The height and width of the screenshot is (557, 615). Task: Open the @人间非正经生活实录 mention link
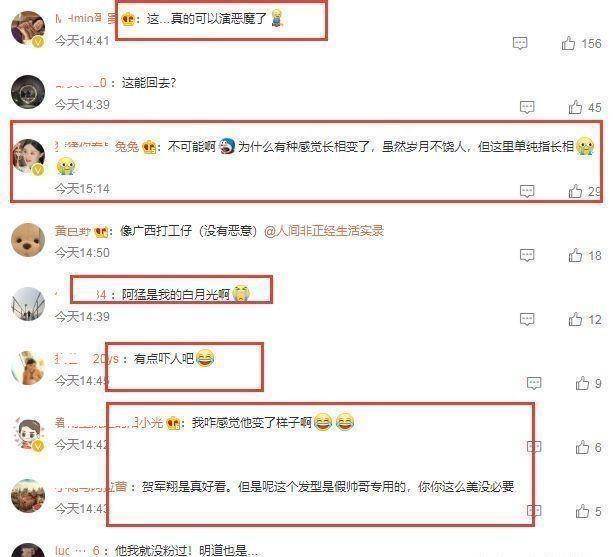[324, 231]
